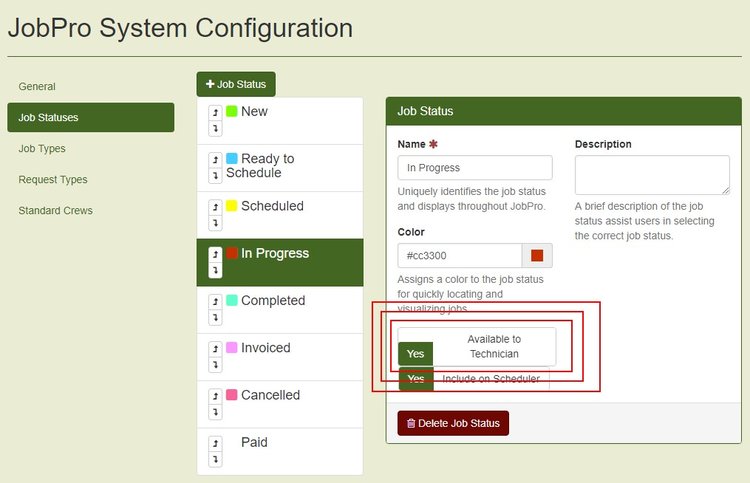Screen dimensions: 750x483
Task: Select the Completed job status
Action: (x=272, y=301)
